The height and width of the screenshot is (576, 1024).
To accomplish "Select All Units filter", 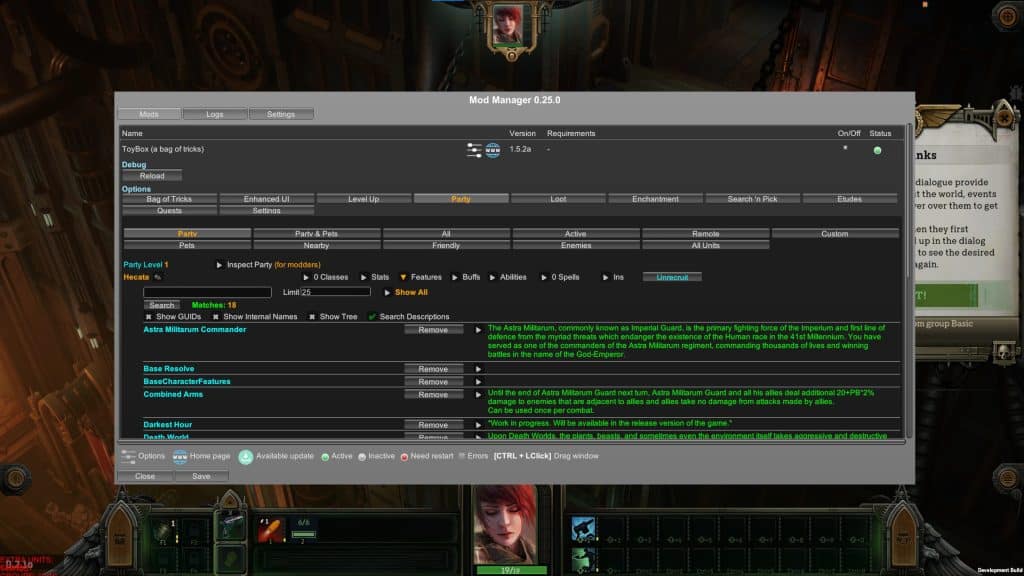I will [705, 246].
